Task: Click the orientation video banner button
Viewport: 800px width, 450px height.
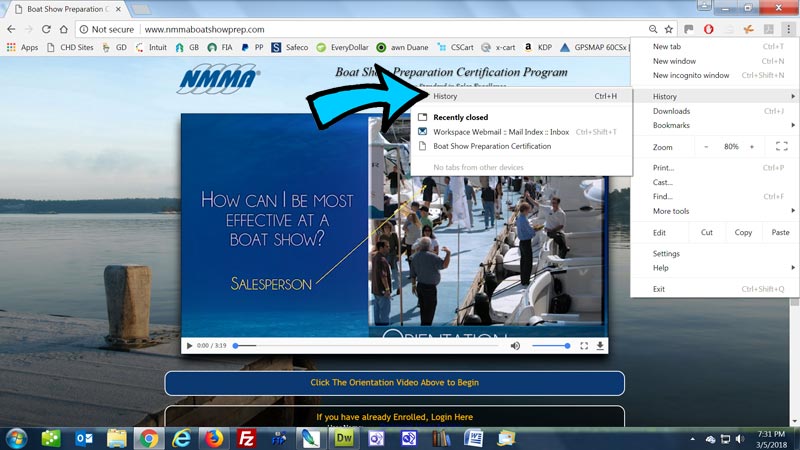Action: (x=394, y=383)
